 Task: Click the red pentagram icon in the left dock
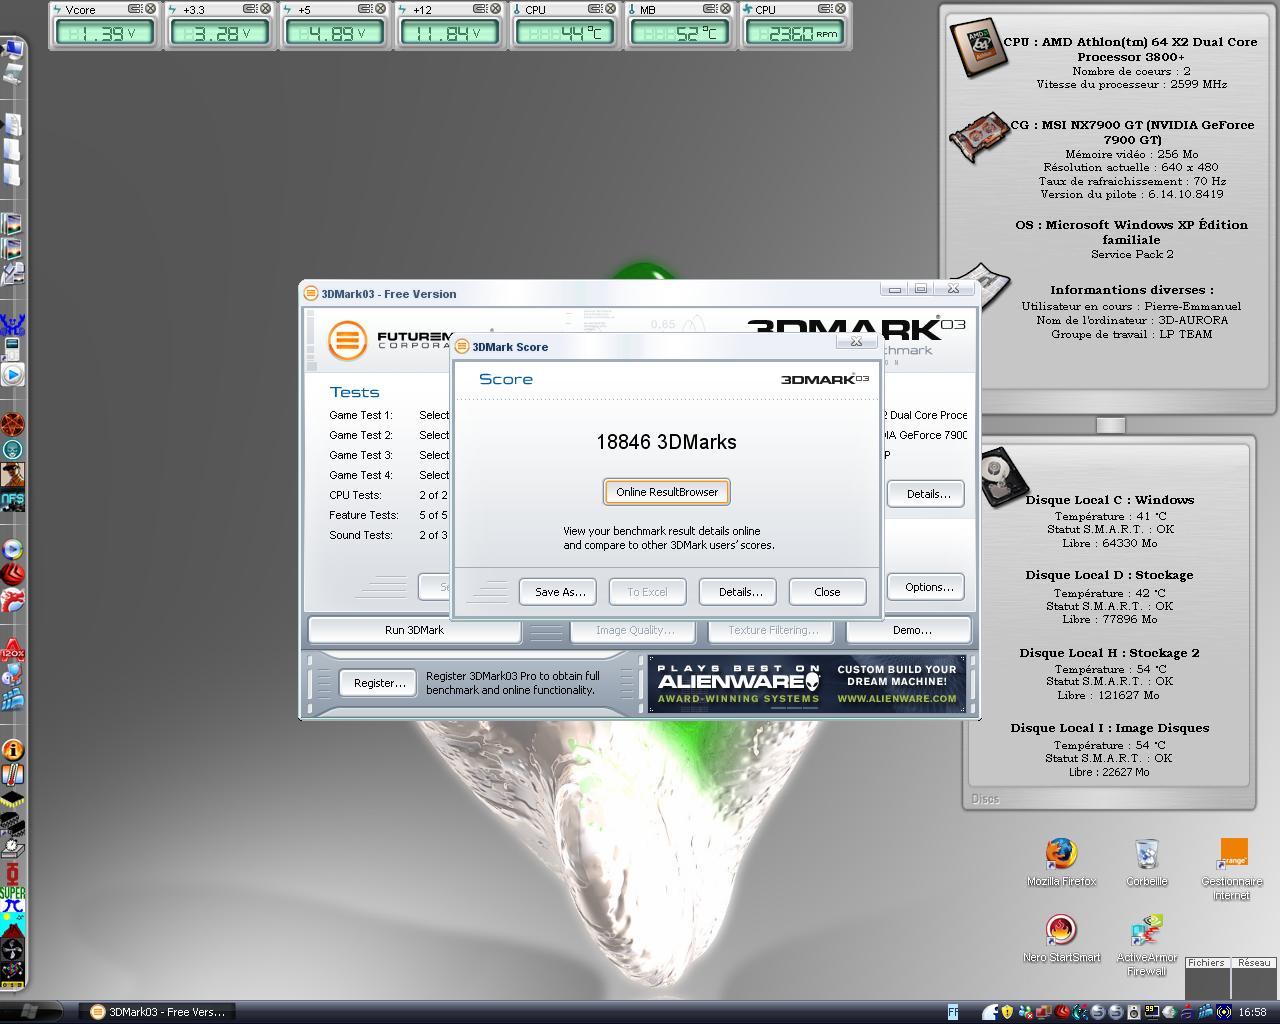coord(13,424)
